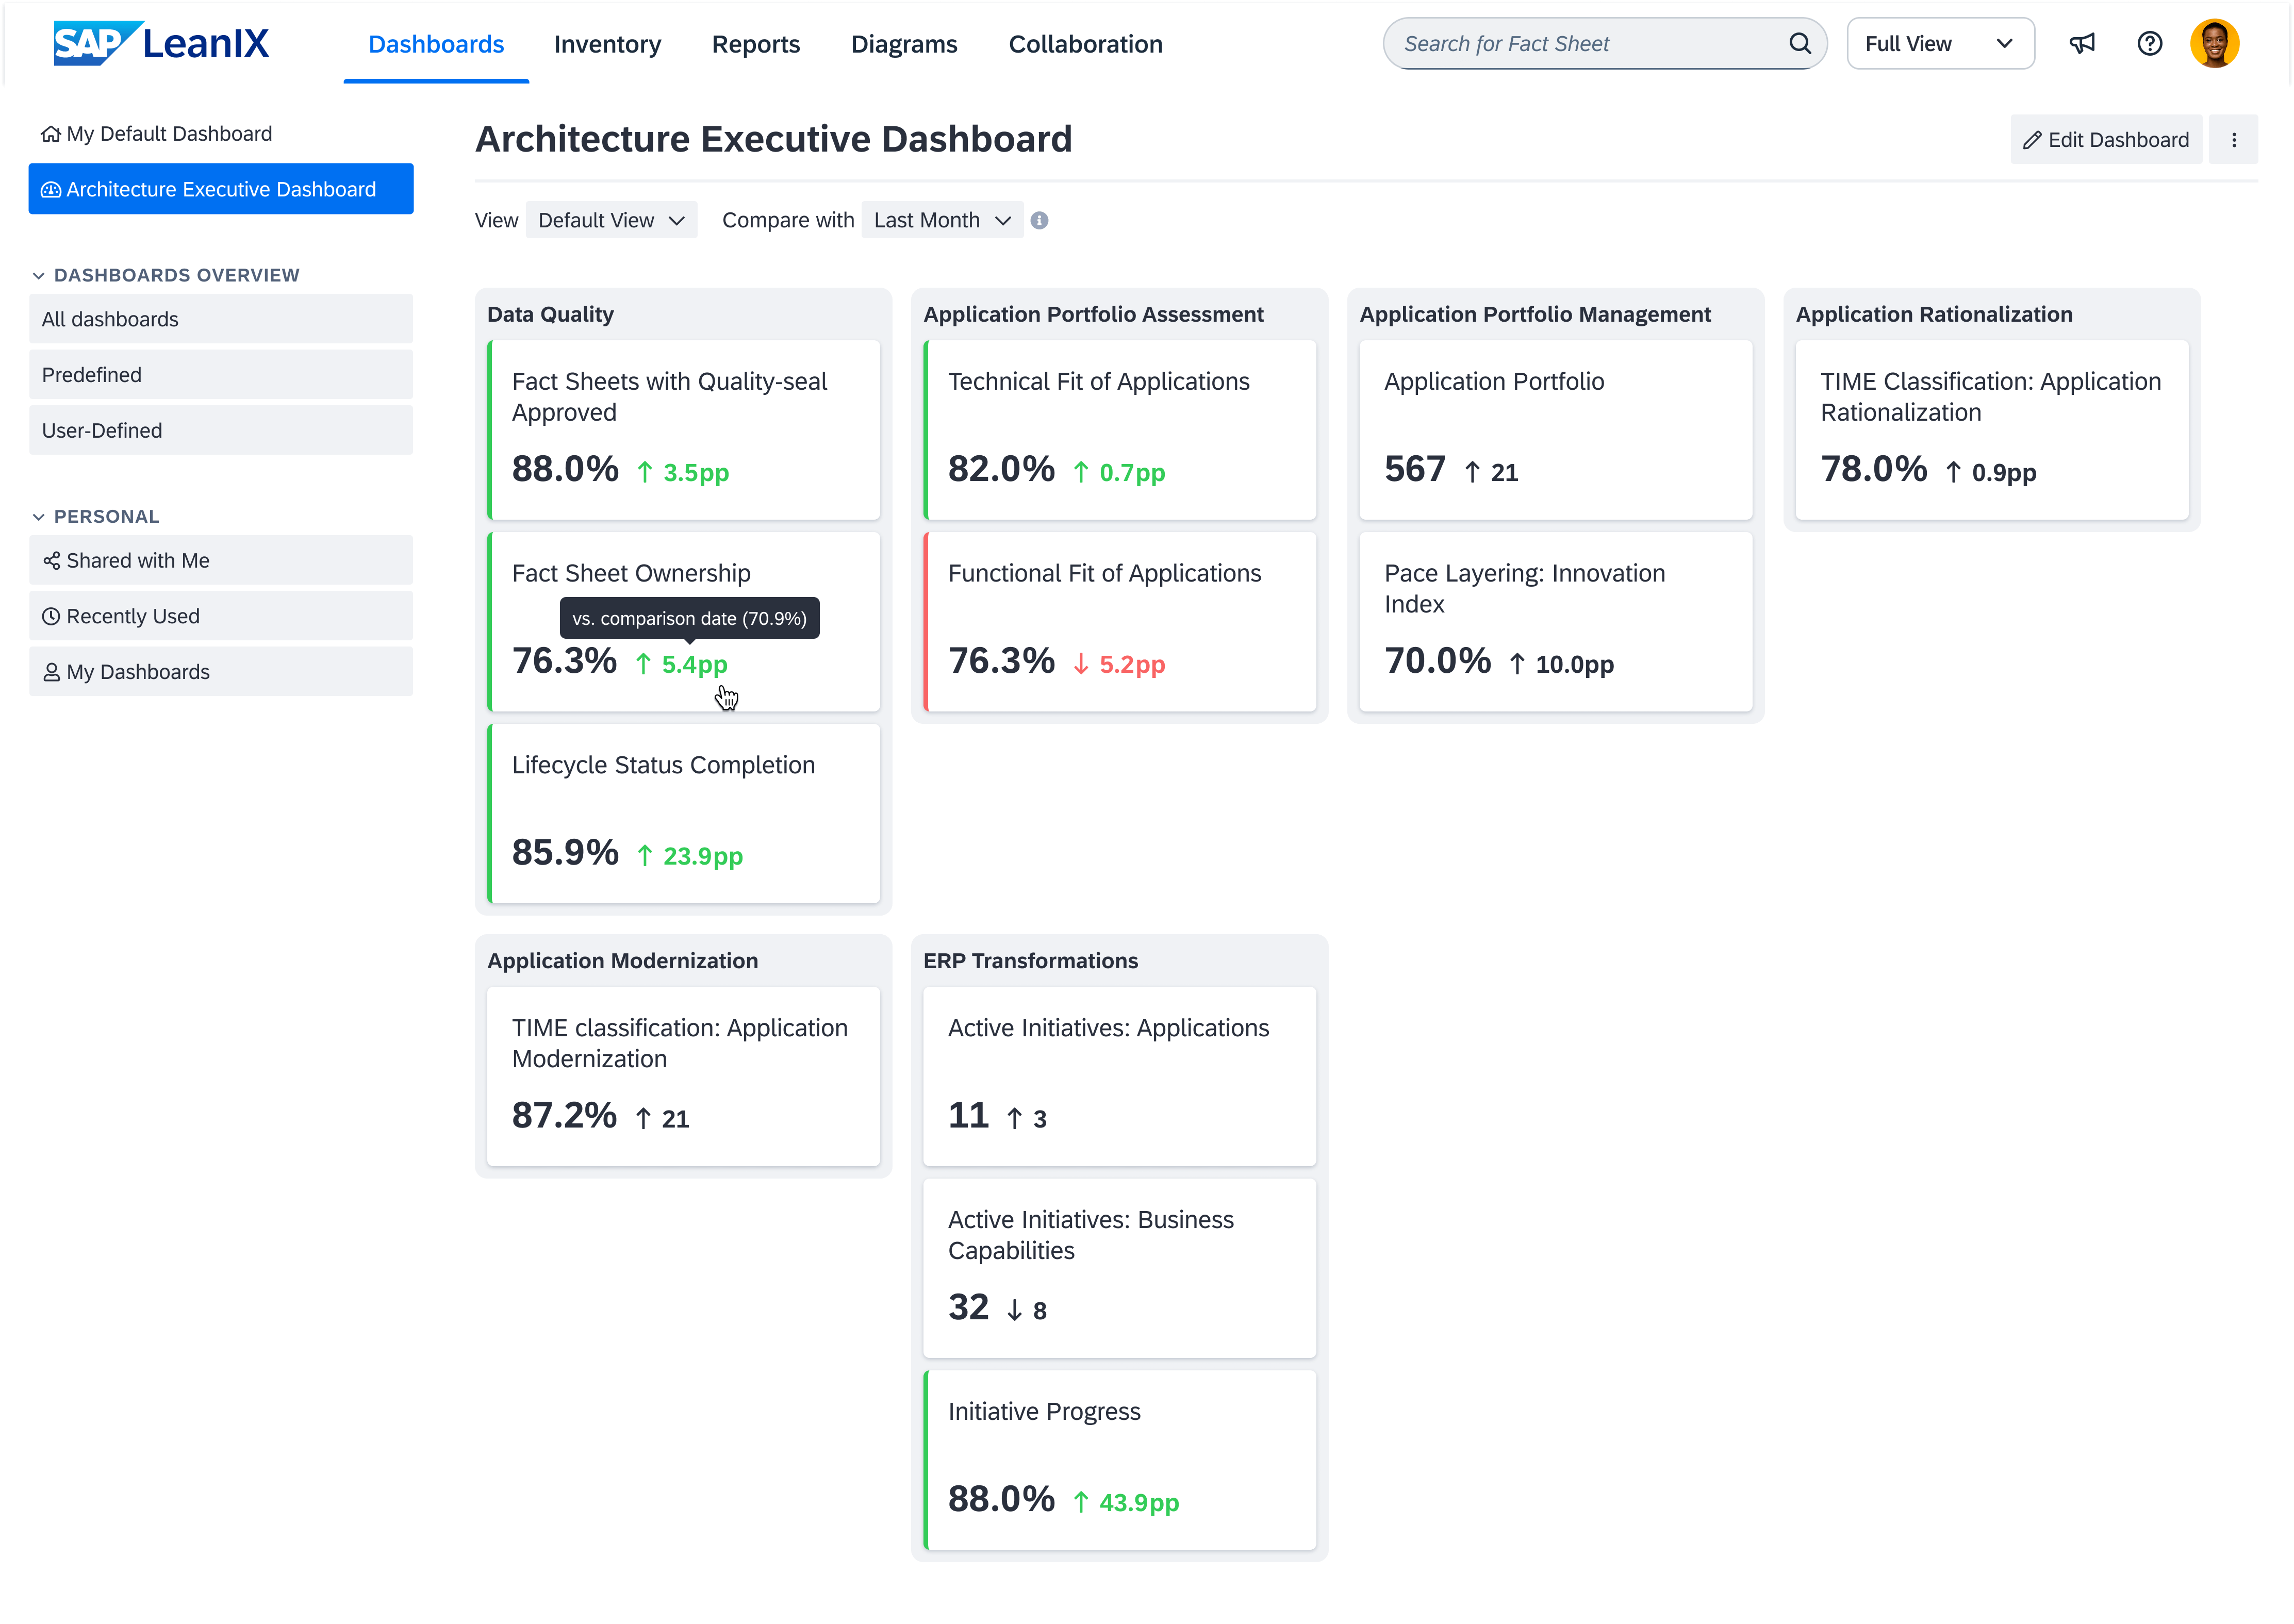This screenshot has width=2294, height=1624.
Task: Open Predefined dashboards
Action: click(220, 375)
